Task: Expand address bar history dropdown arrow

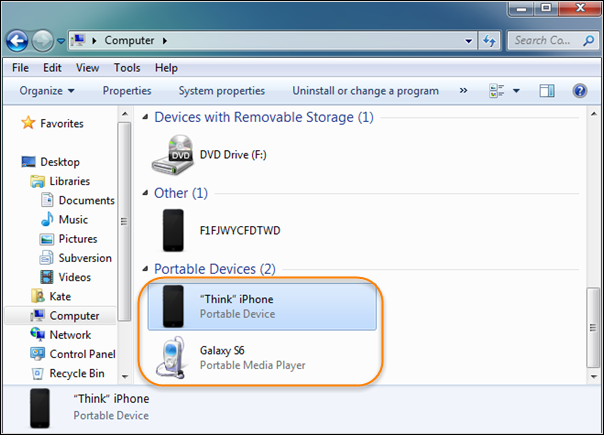Action: point(468,41)
